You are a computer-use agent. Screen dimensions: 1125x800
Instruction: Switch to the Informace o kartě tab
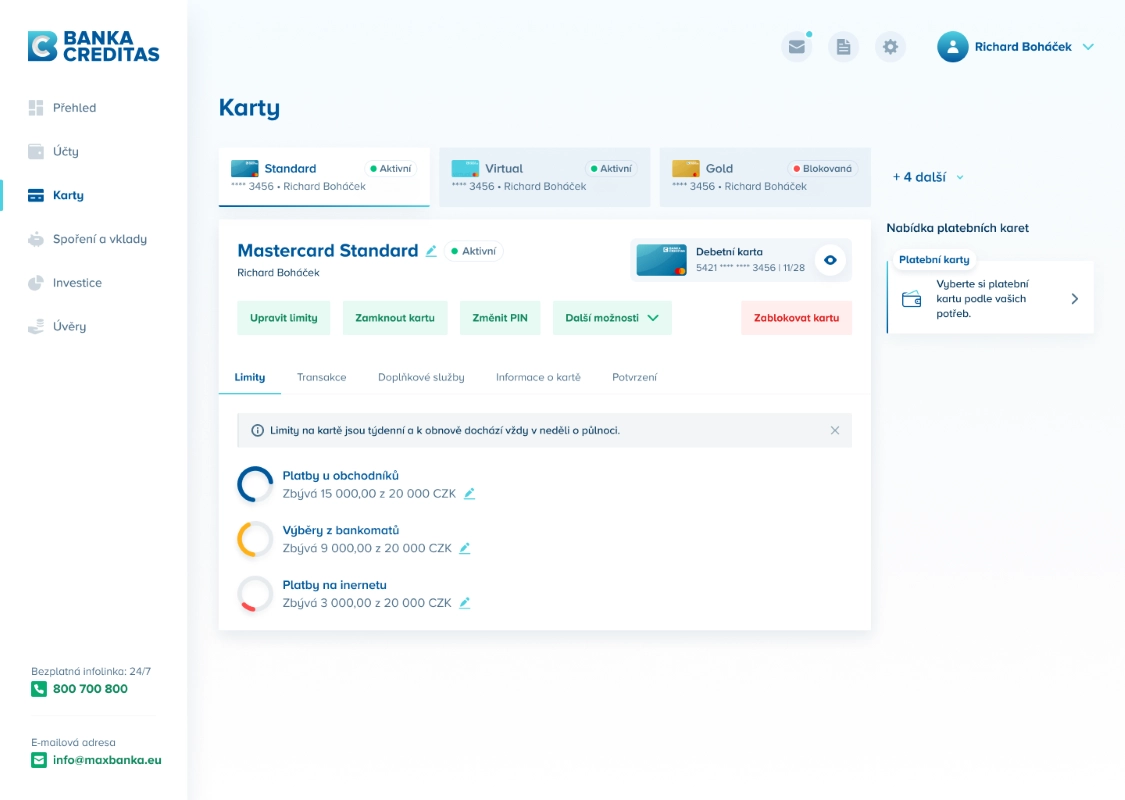coord(538,377)
